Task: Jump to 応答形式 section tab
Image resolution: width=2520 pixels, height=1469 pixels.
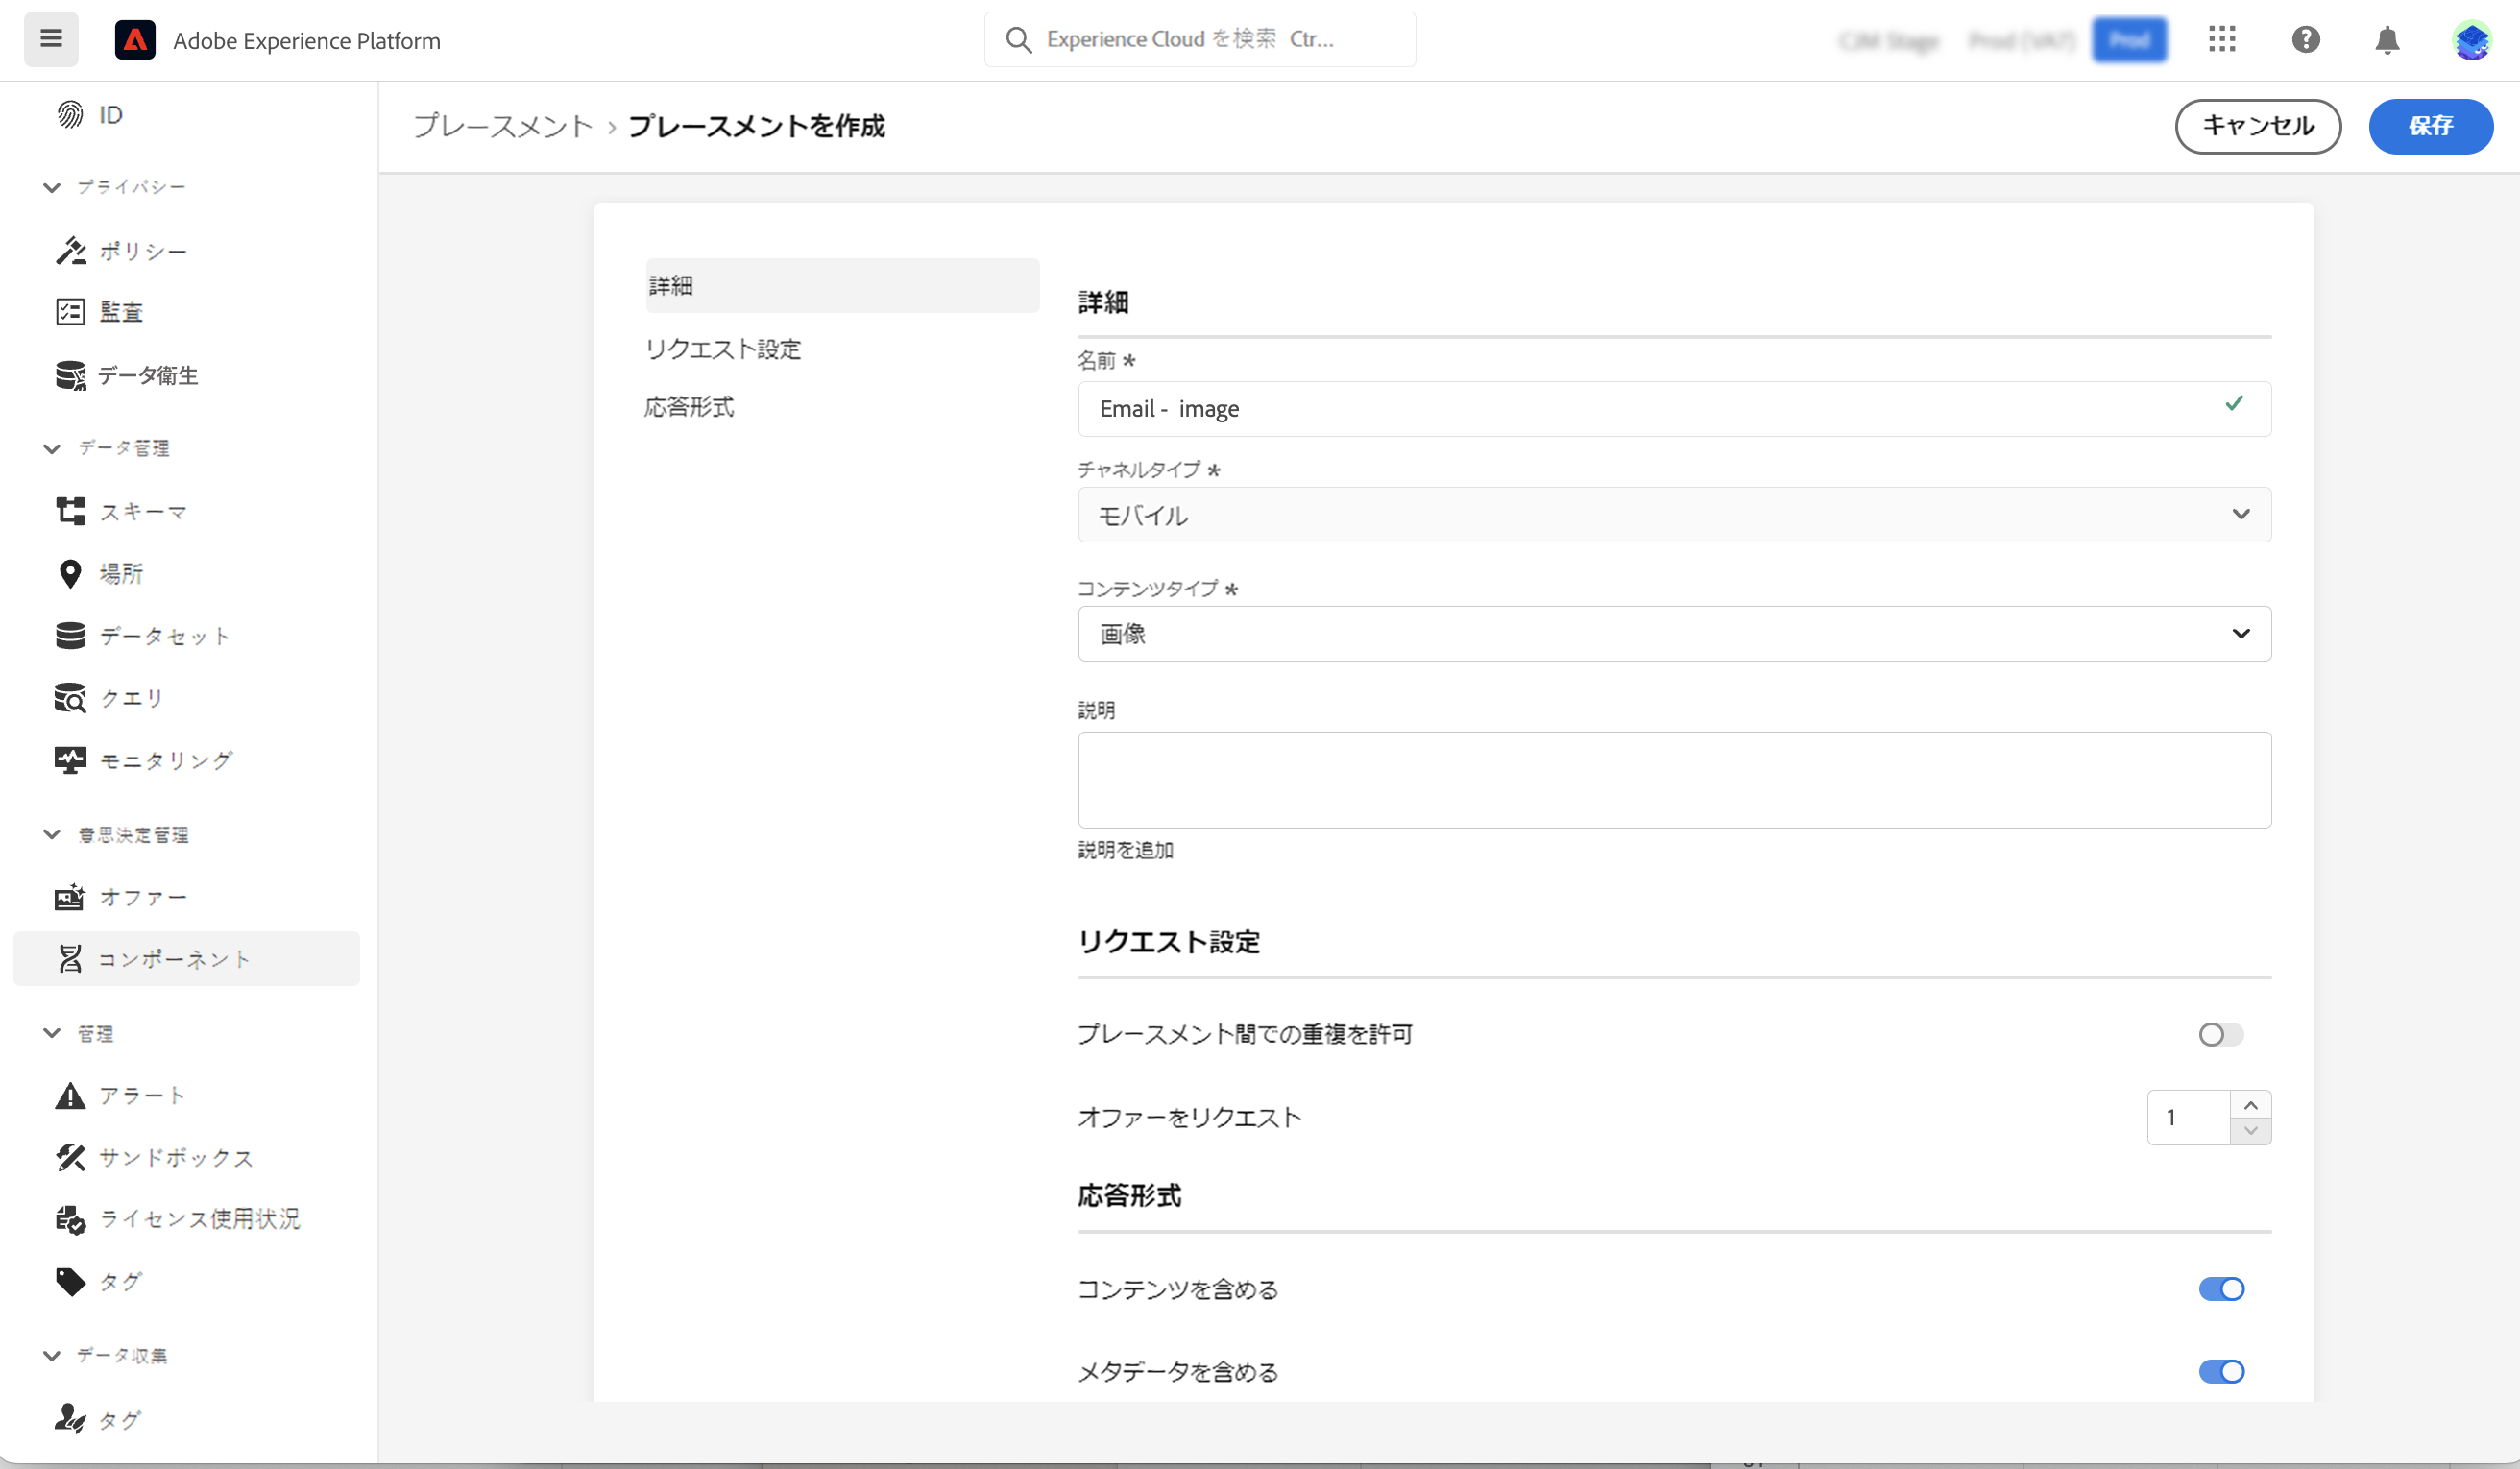Action: click(689, 407)
